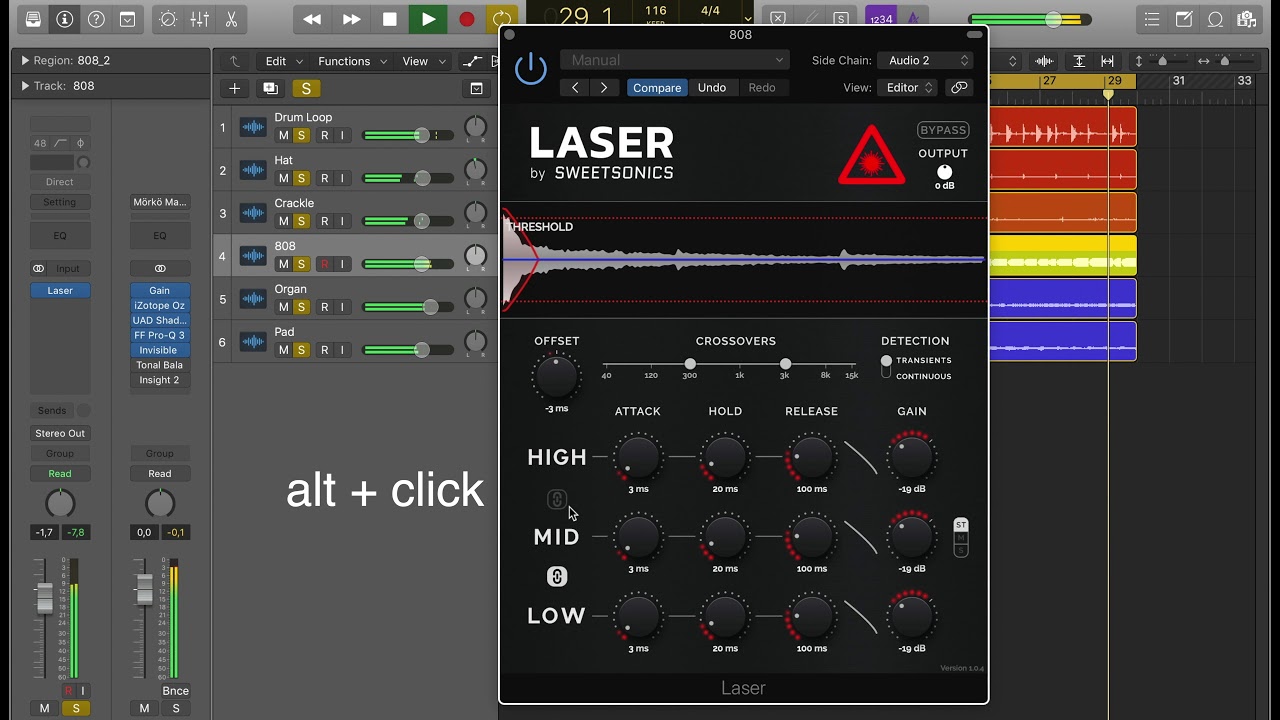
Task: Open the Note Pad icon
Action: coord(1184,19)
